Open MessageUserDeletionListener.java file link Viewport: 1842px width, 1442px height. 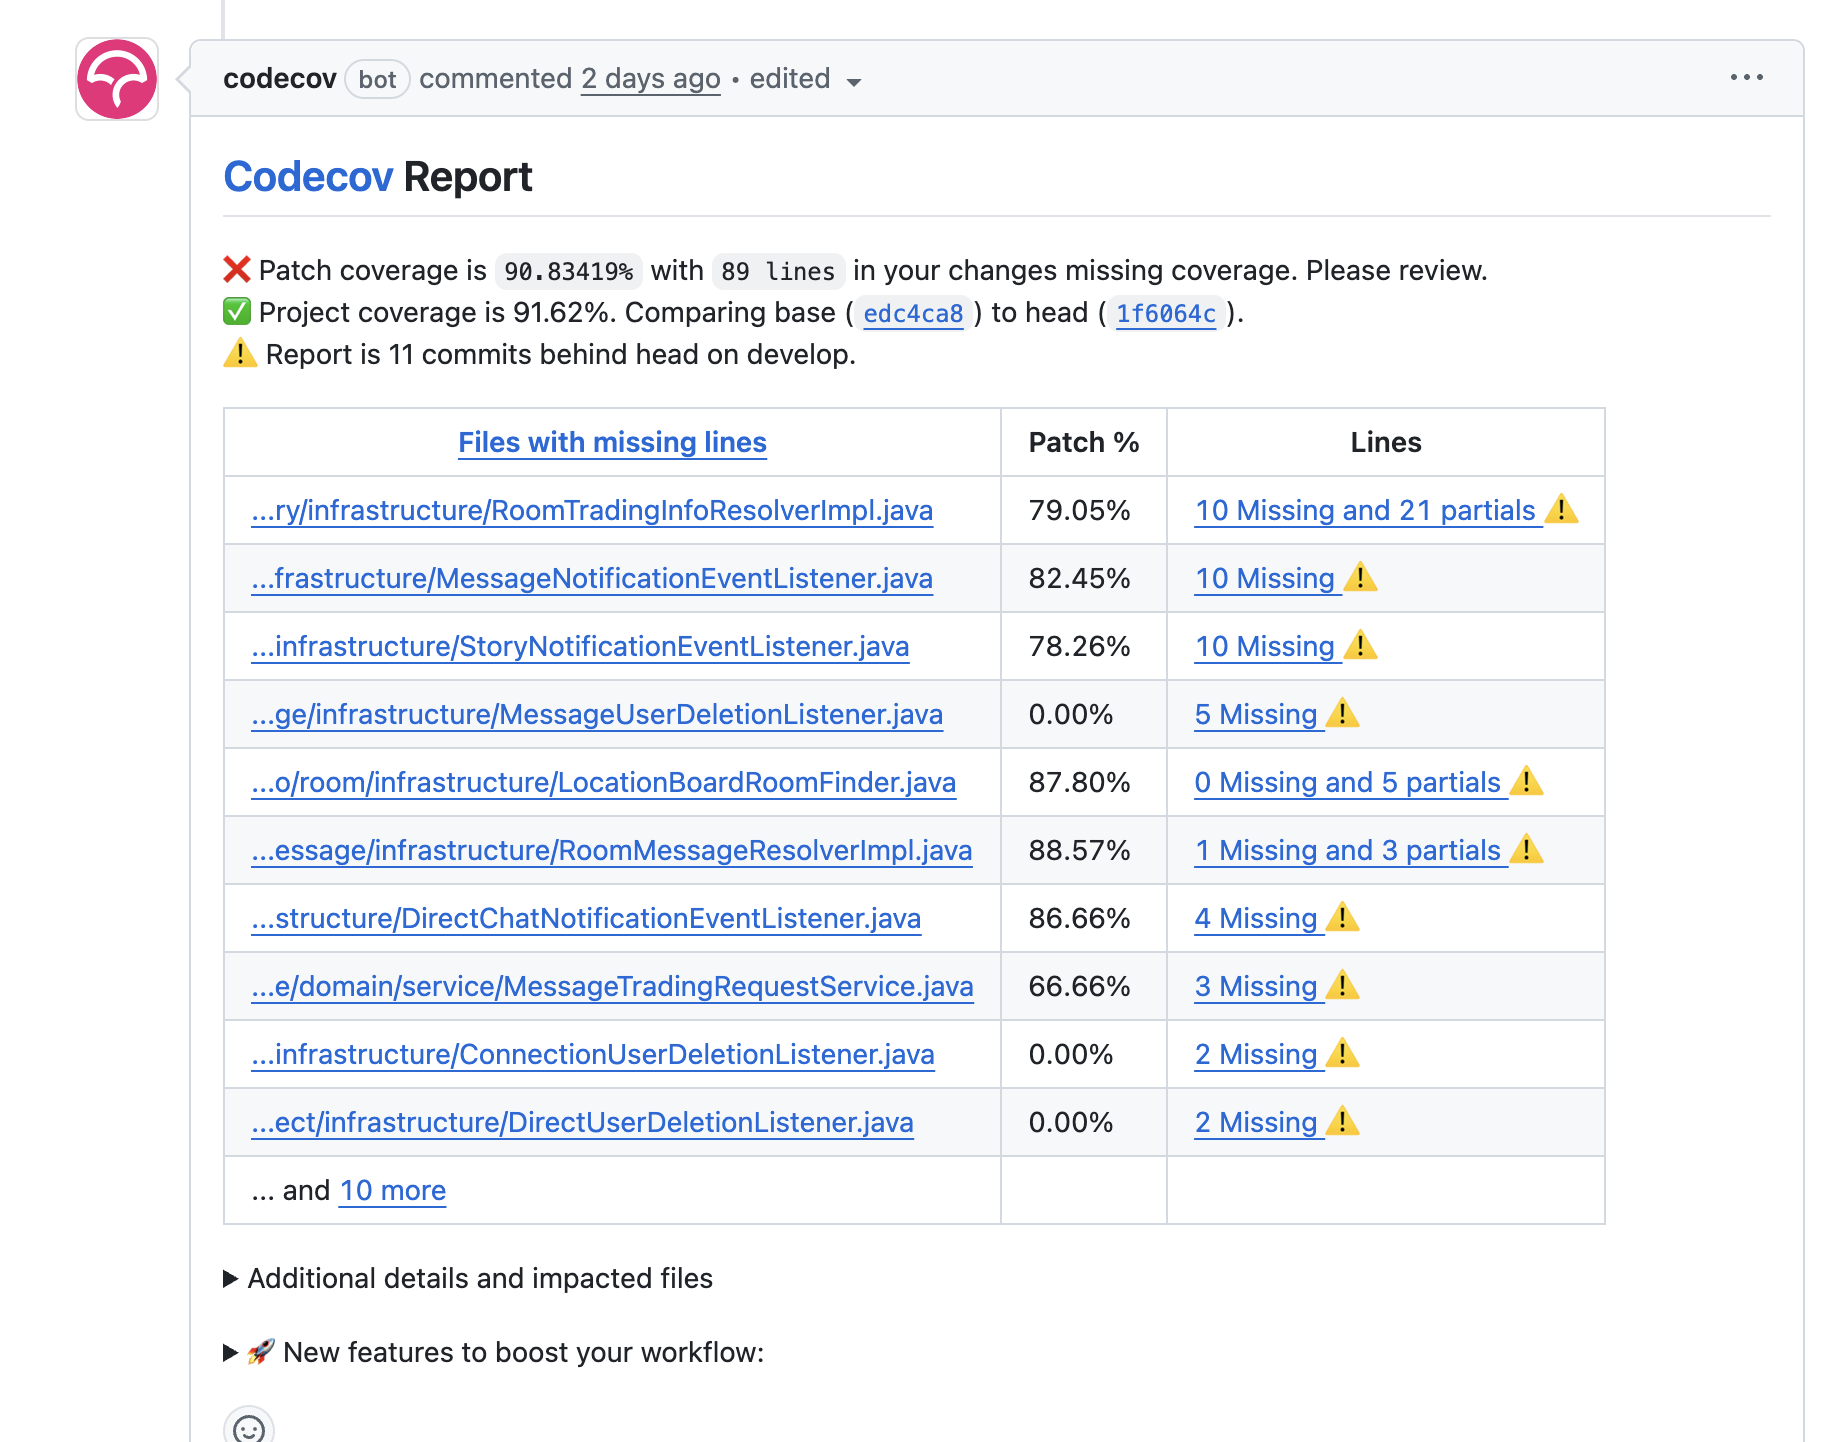coord(597,714)
